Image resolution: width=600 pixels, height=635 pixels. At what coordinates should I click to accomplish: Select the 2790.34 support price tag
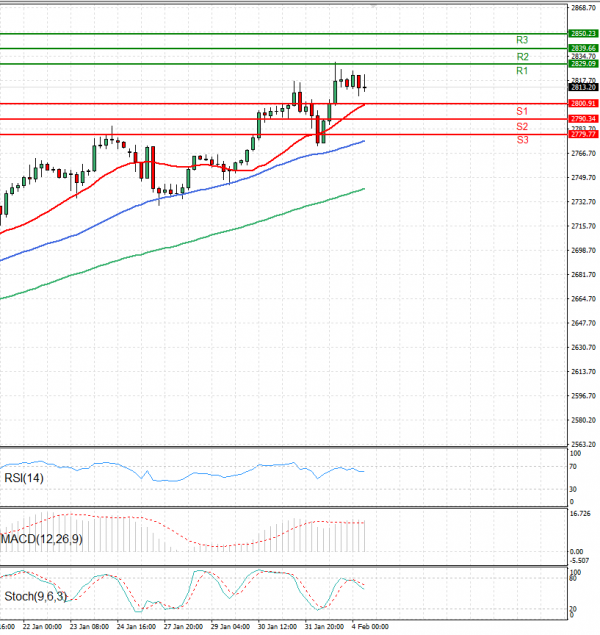click(583, 119)
